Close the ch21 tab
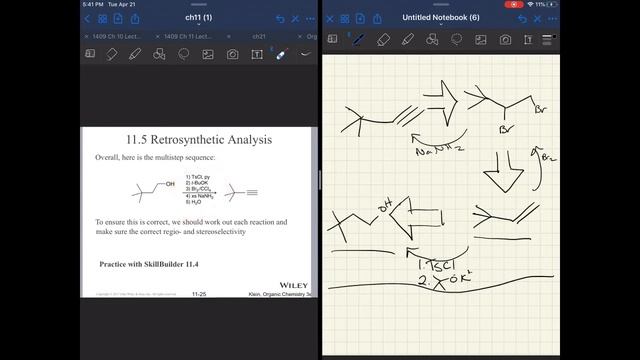Viewport: 640px width, 360px height. tap(229, 36)
